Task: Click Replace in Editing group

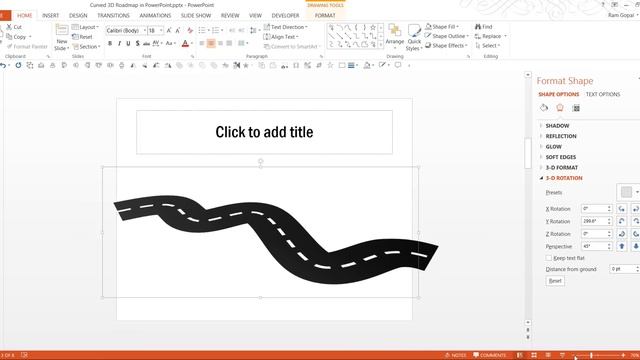Action: point(491,36)
